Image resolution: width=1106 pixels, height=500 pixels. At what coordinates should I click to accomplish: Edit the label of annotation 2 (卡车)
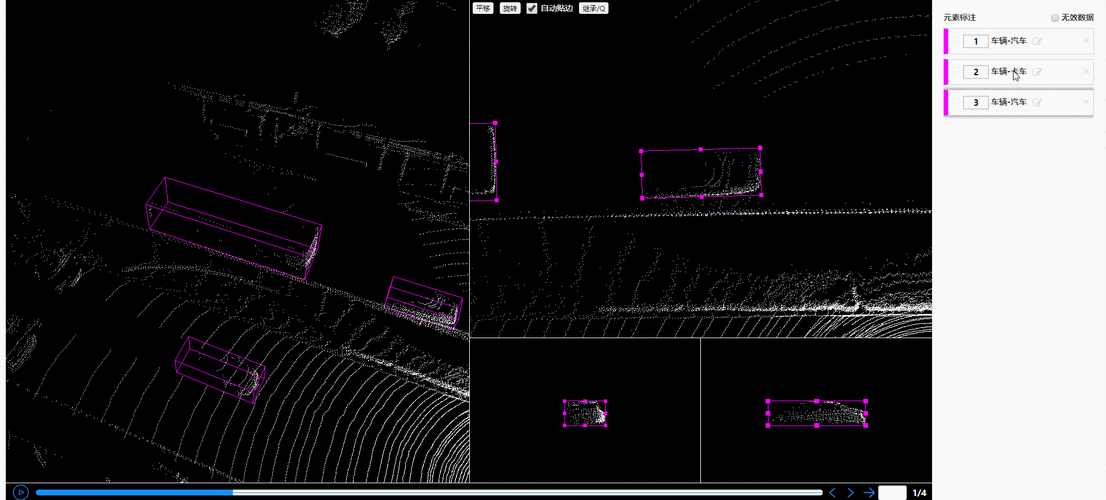click(x=1037, y=72)
